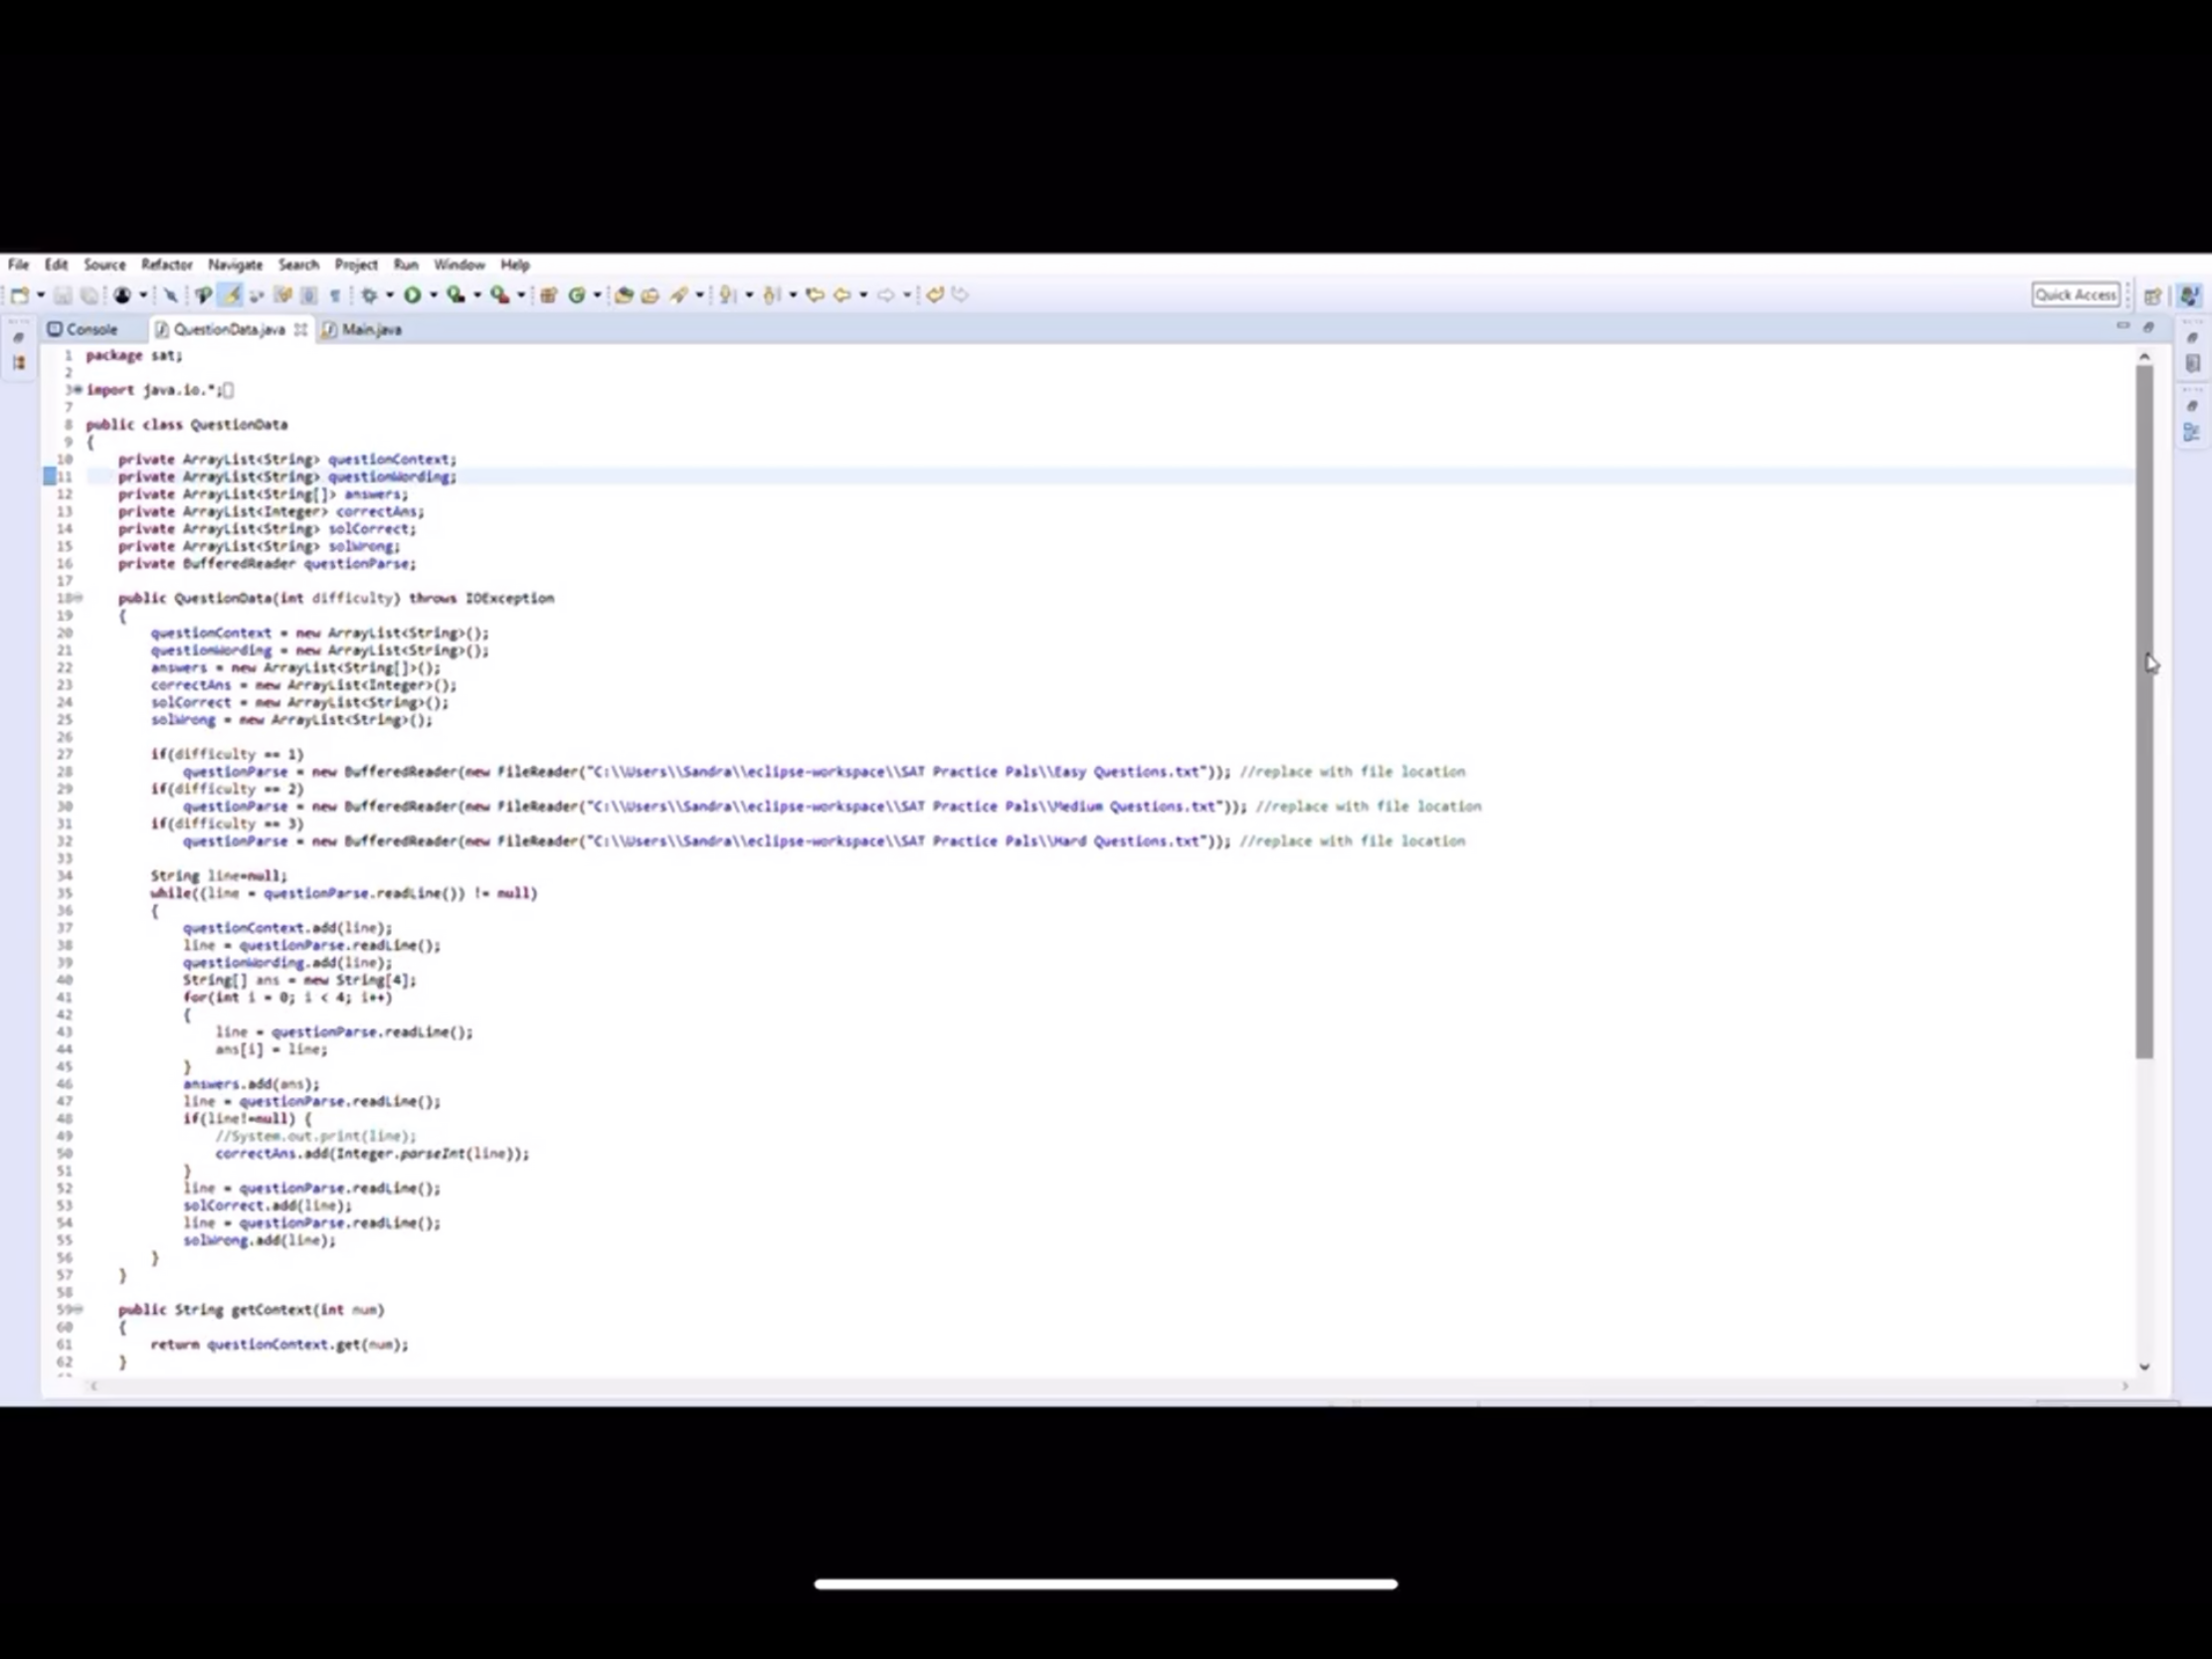Open the Refactor menu

[x=166, y=265]
